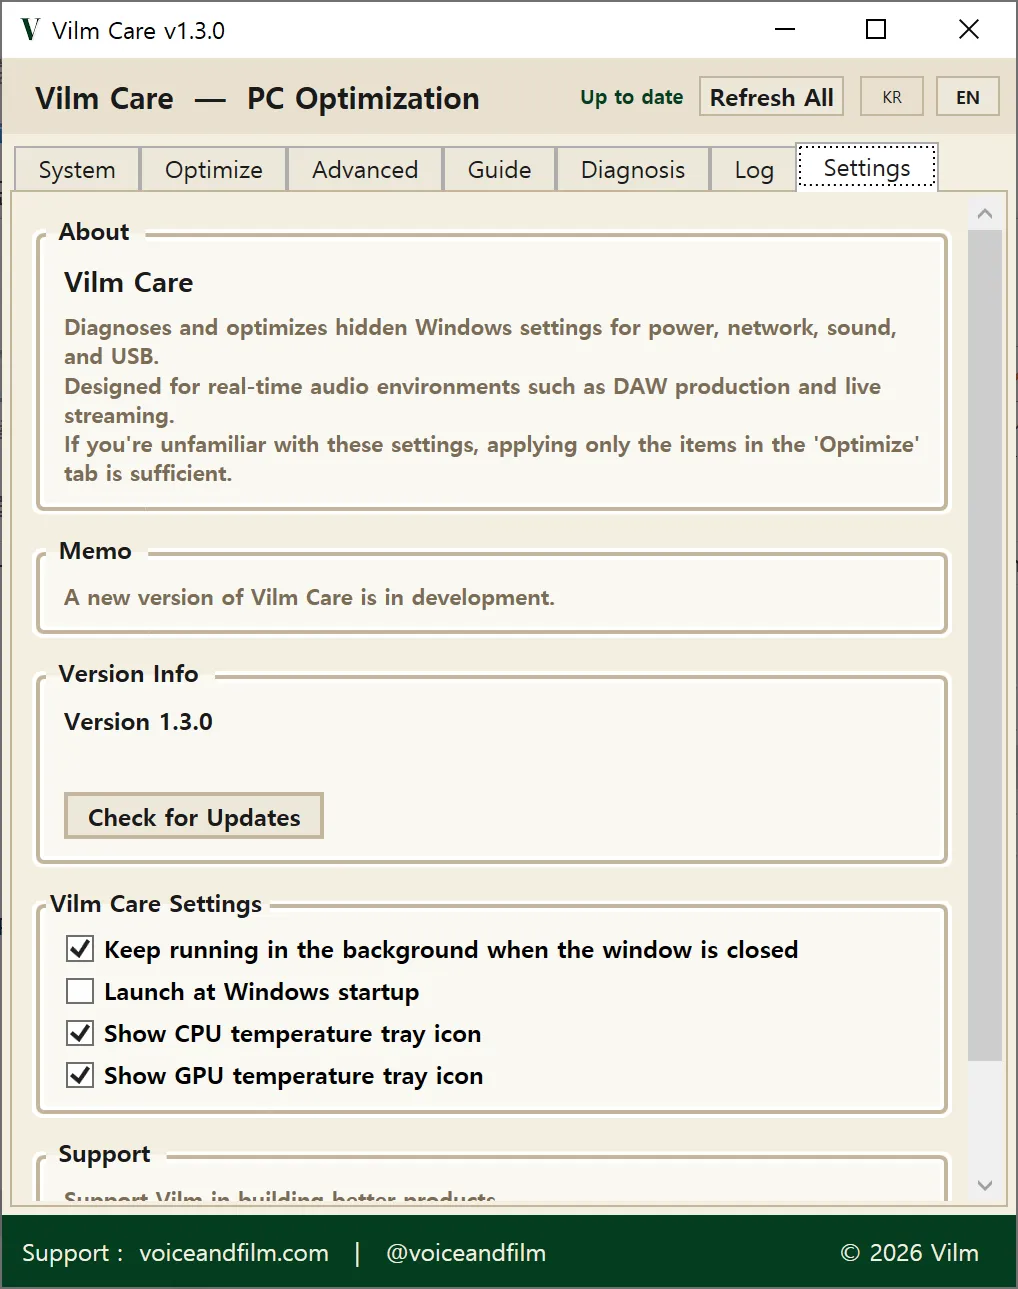Minimize the Vilm Care window

785,29
